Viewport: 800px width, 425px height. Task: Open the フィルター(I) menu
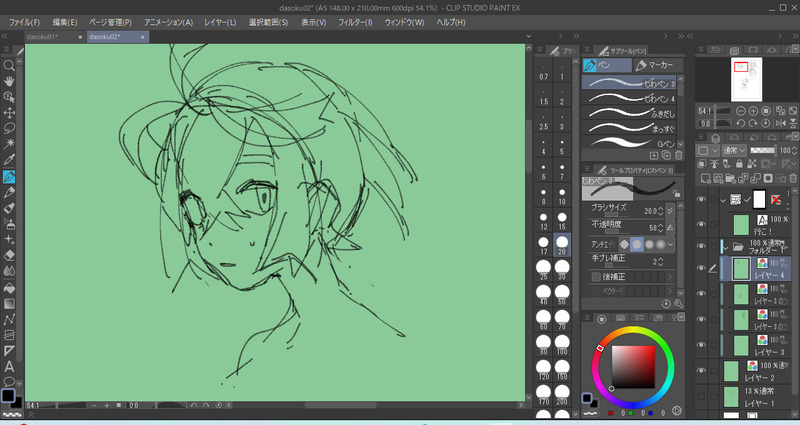tap(355, 22)
